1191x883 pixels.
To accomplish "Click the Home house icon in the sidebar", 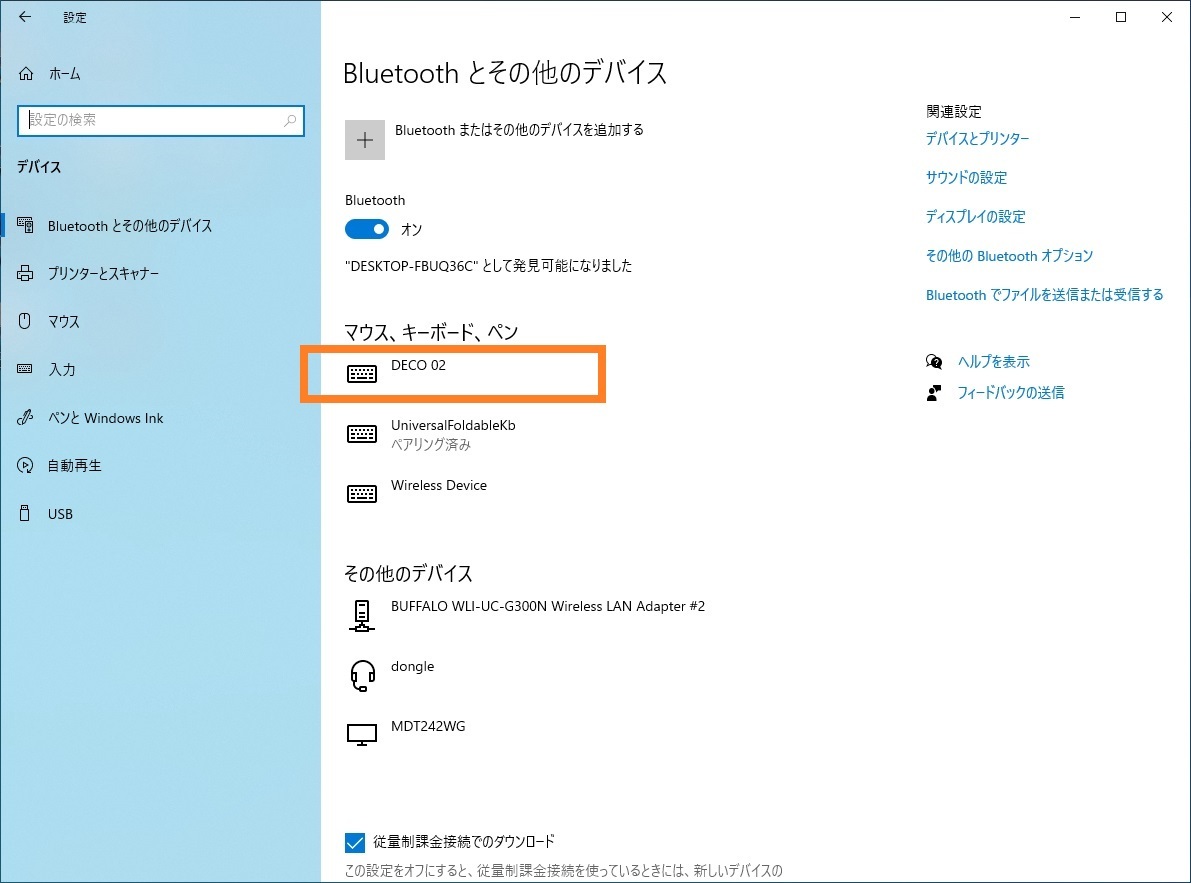I will 26,74.
